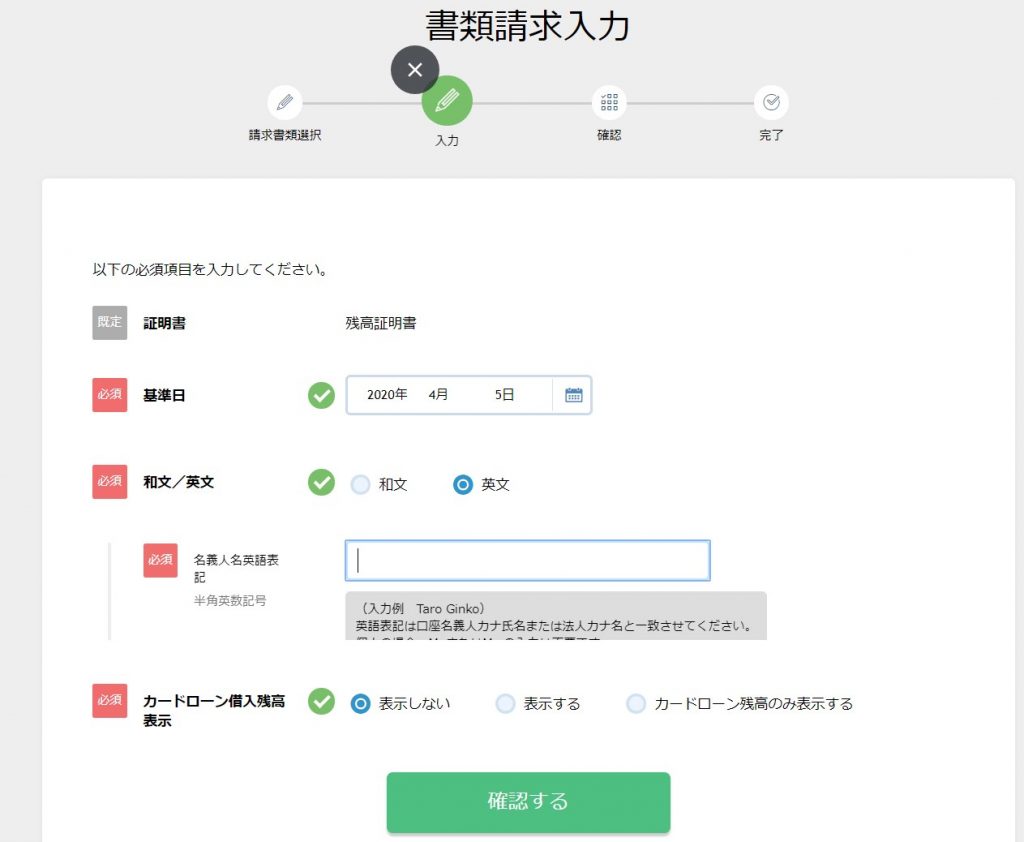Click the 確認 grid step icon
Viewport: 1024px width, 842px height.
(609, 102)
